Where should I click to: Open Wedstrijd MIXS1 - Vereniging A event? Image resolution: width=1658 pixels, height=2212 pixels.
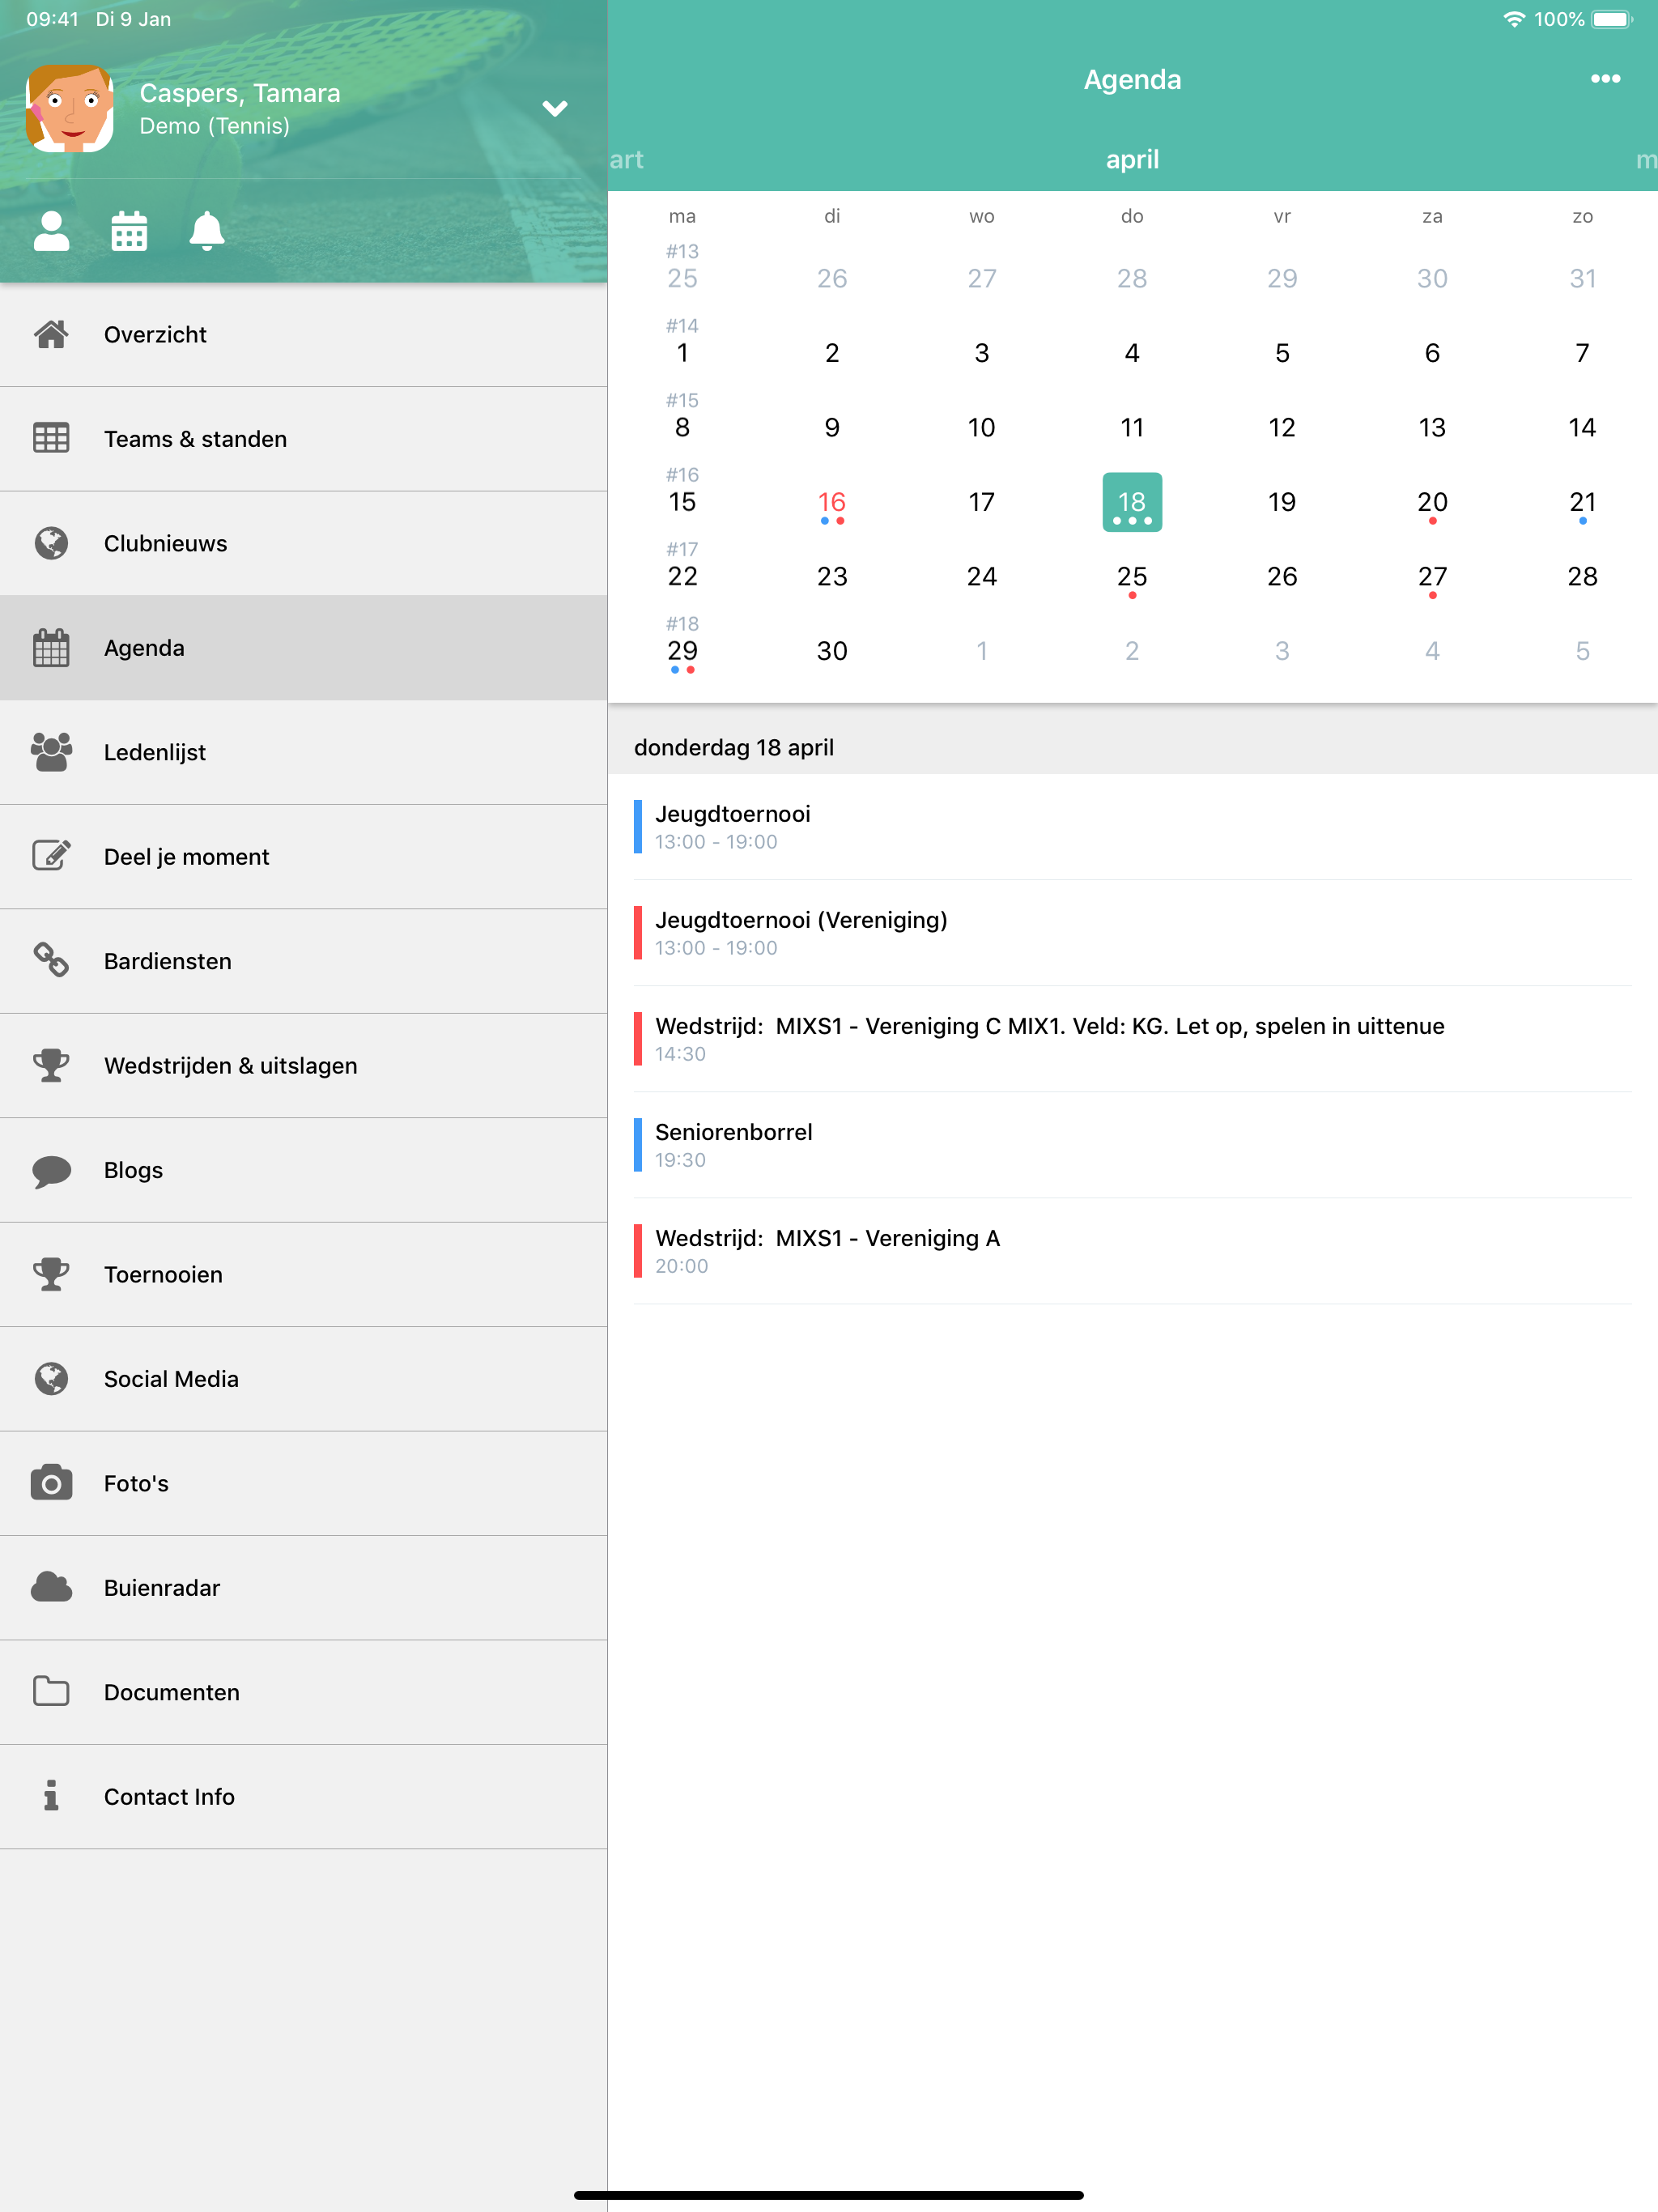coord(1132,1251)
